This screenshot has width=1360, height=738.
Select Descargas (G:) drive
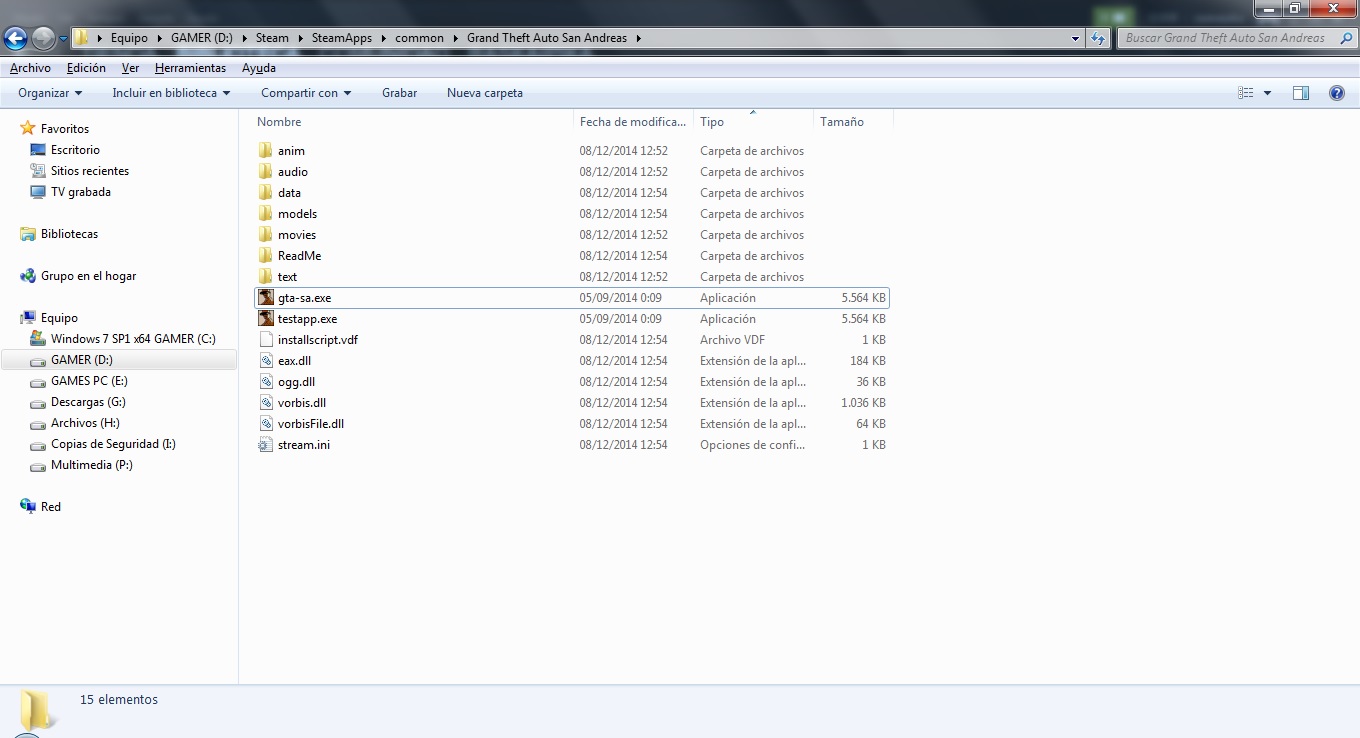point(87,402)
